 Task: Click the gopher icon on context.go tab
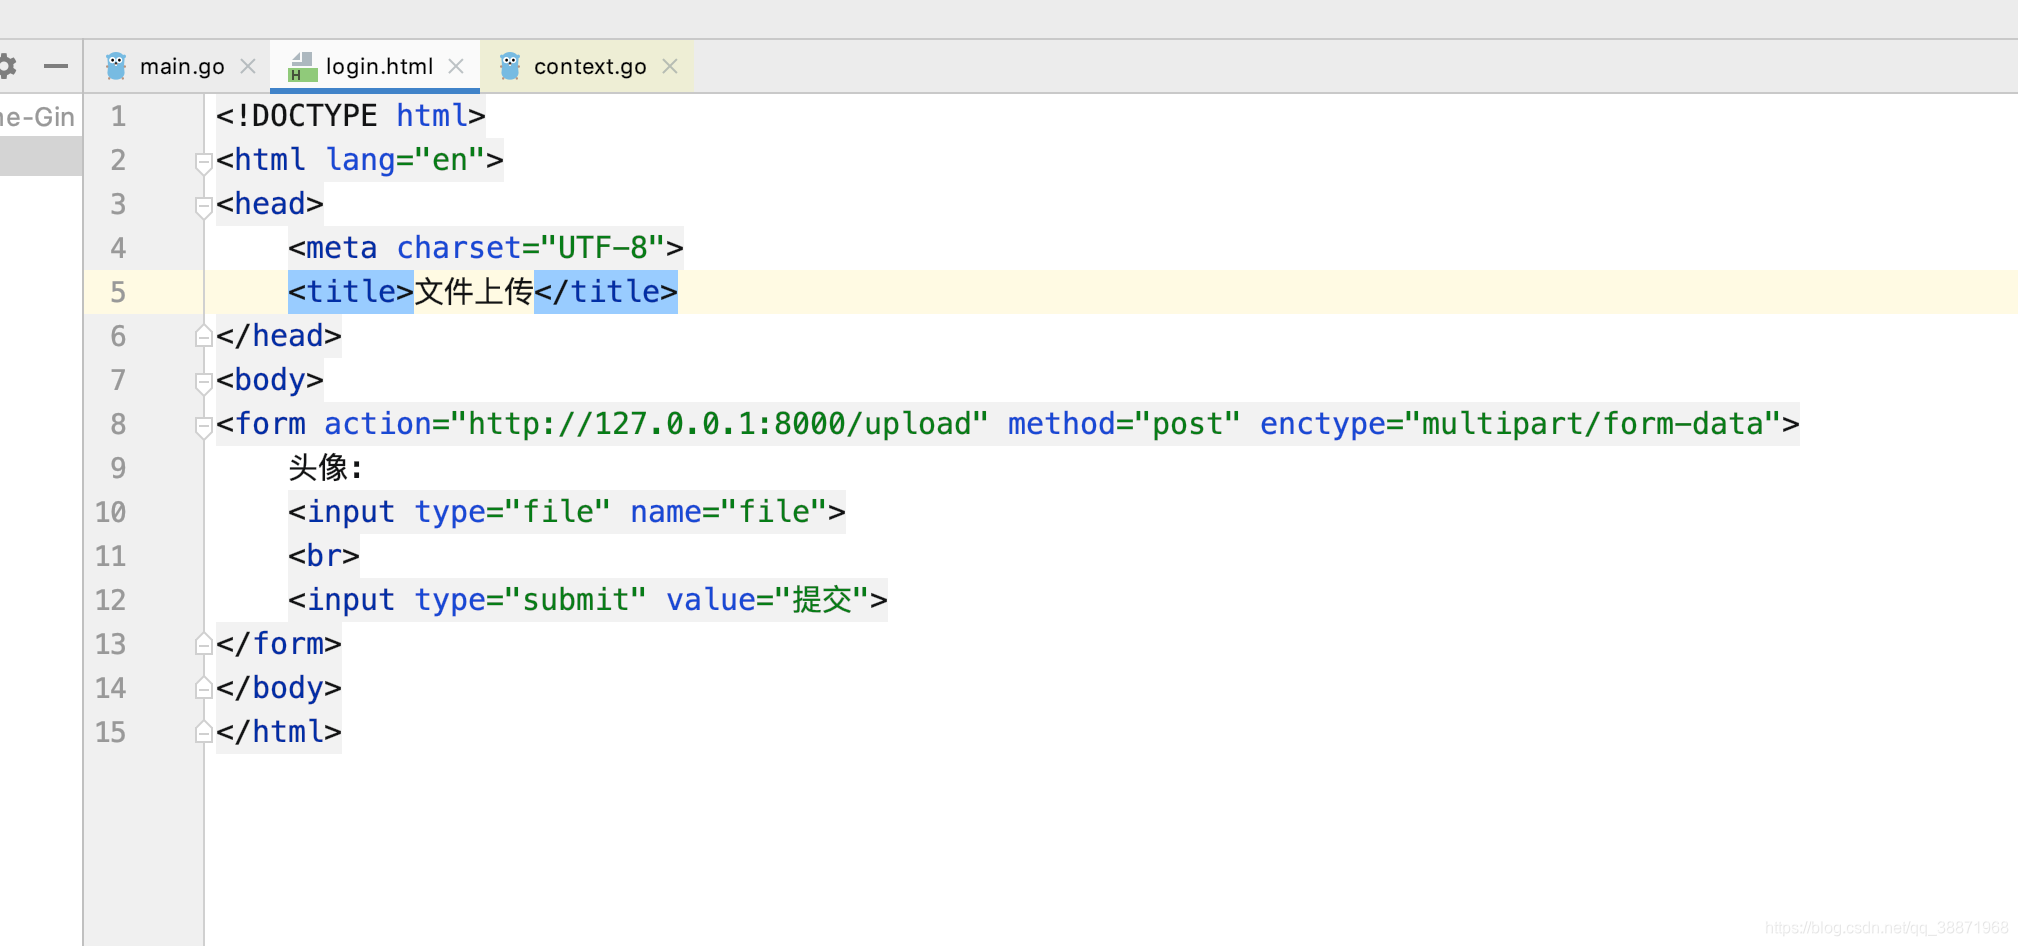click(510, 66)
